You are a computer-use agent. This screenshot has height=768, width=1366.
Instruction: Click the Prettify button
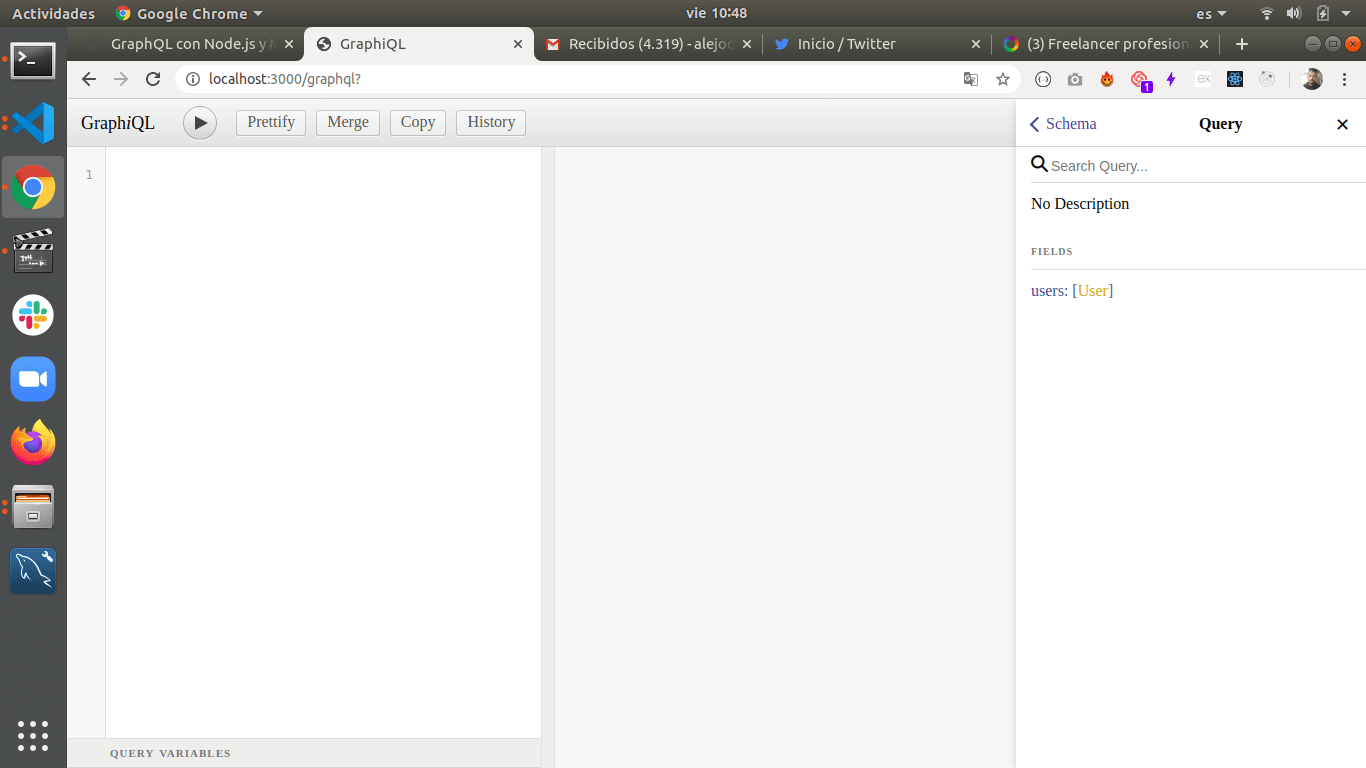pos(271,122)
